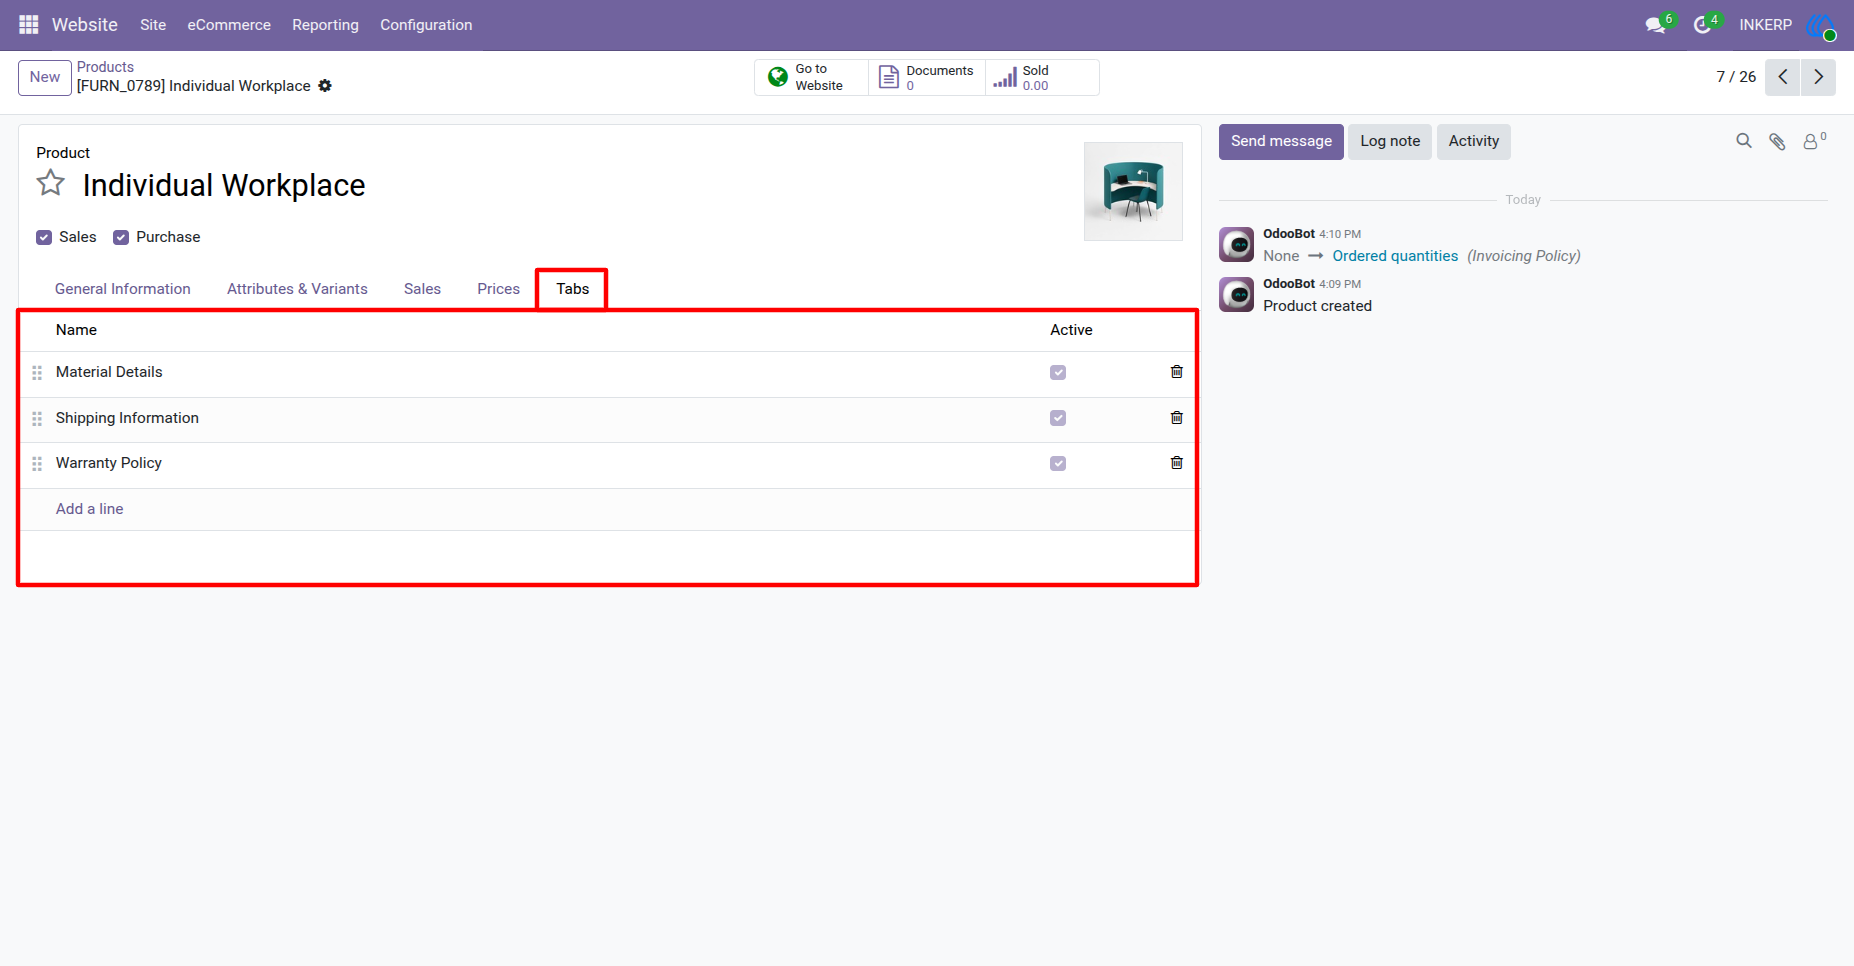The image size is (1854, 966).
Task: Click the Individual Workplace product image
Action: (x=1133, y=191)
